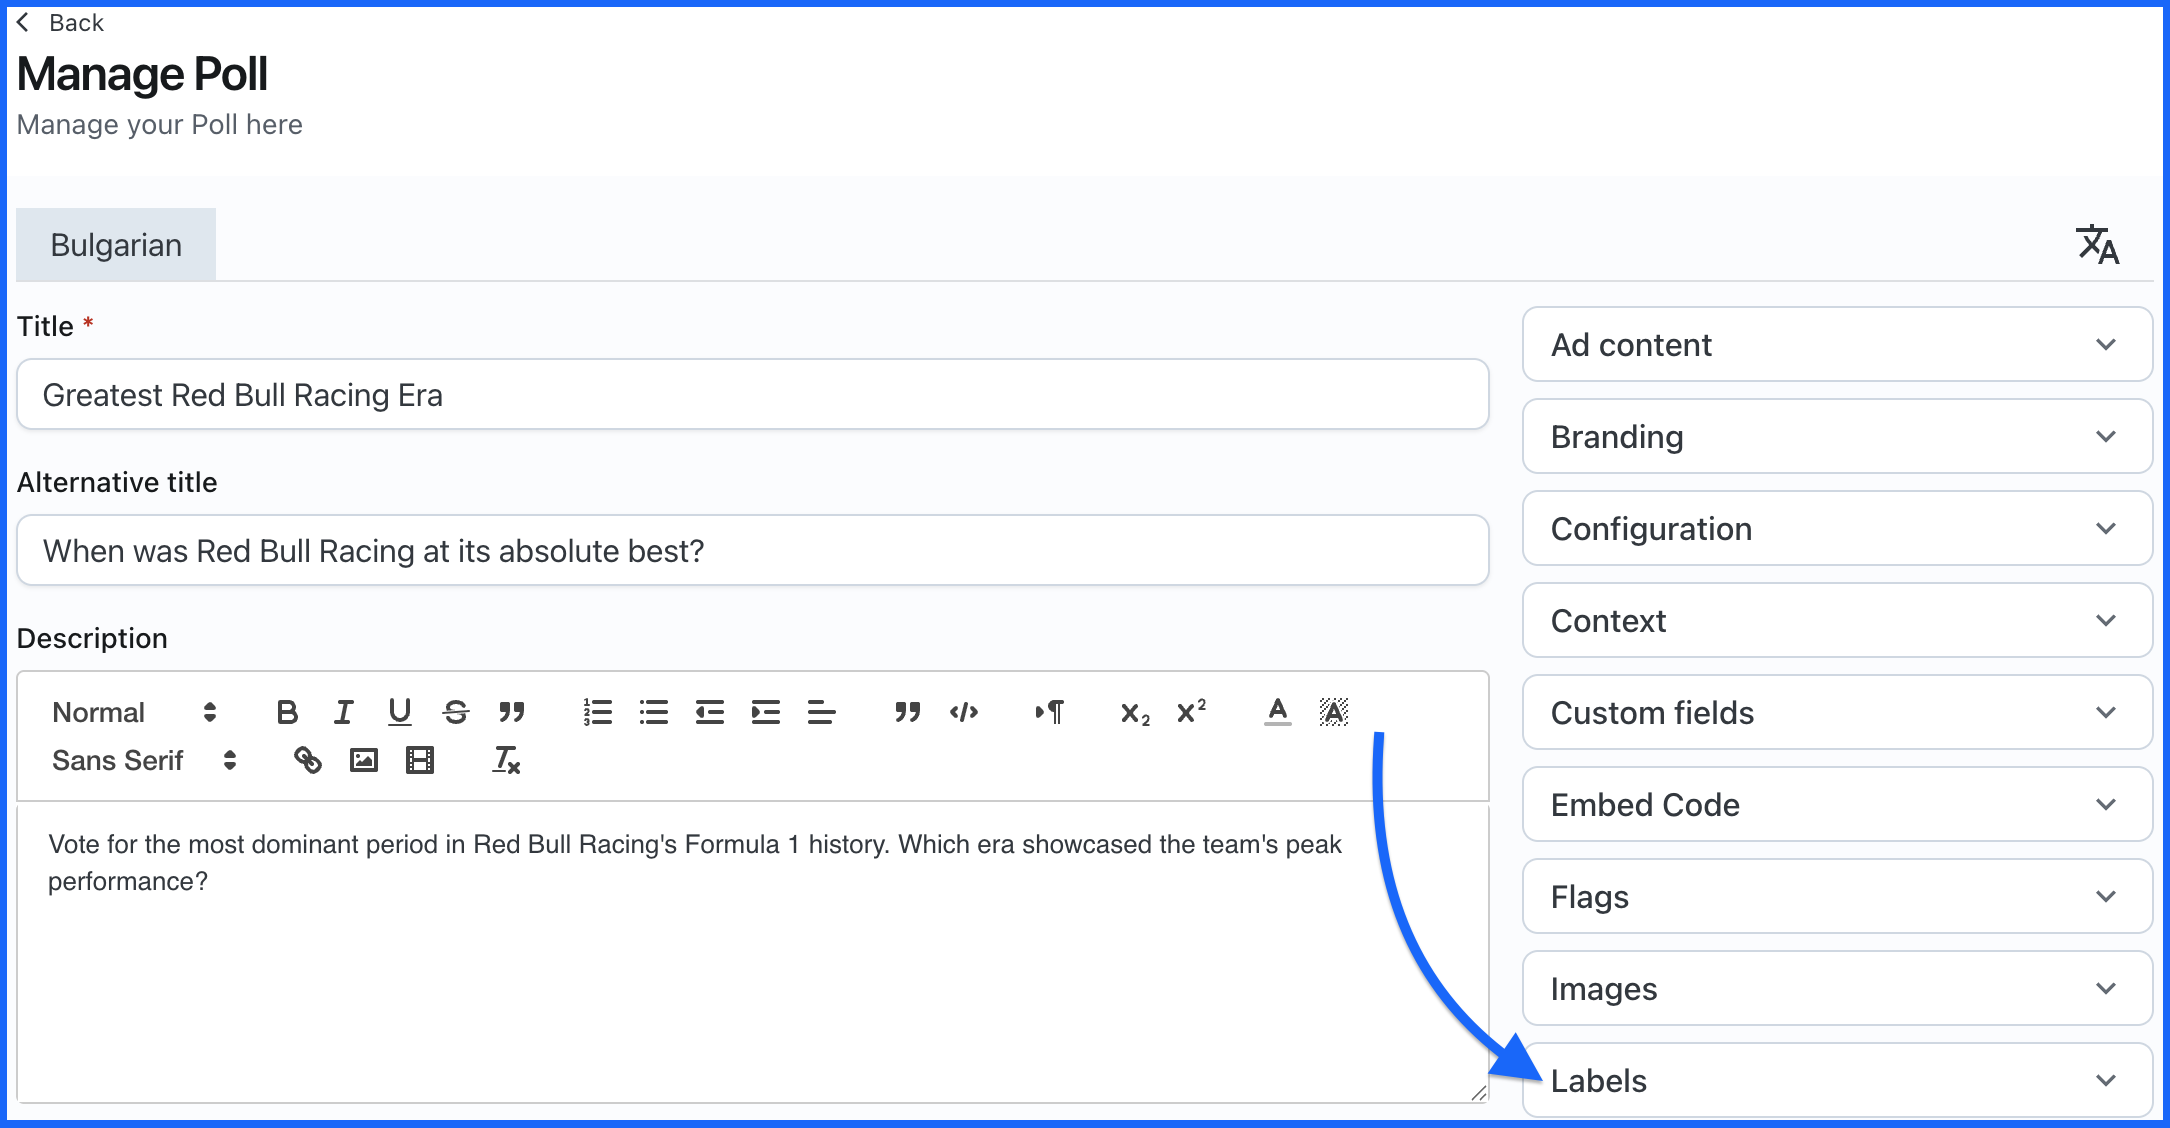Toggle bold formatting in description editor
Viewport: 2170px width, 1128px height.
(x=287, y=712)
